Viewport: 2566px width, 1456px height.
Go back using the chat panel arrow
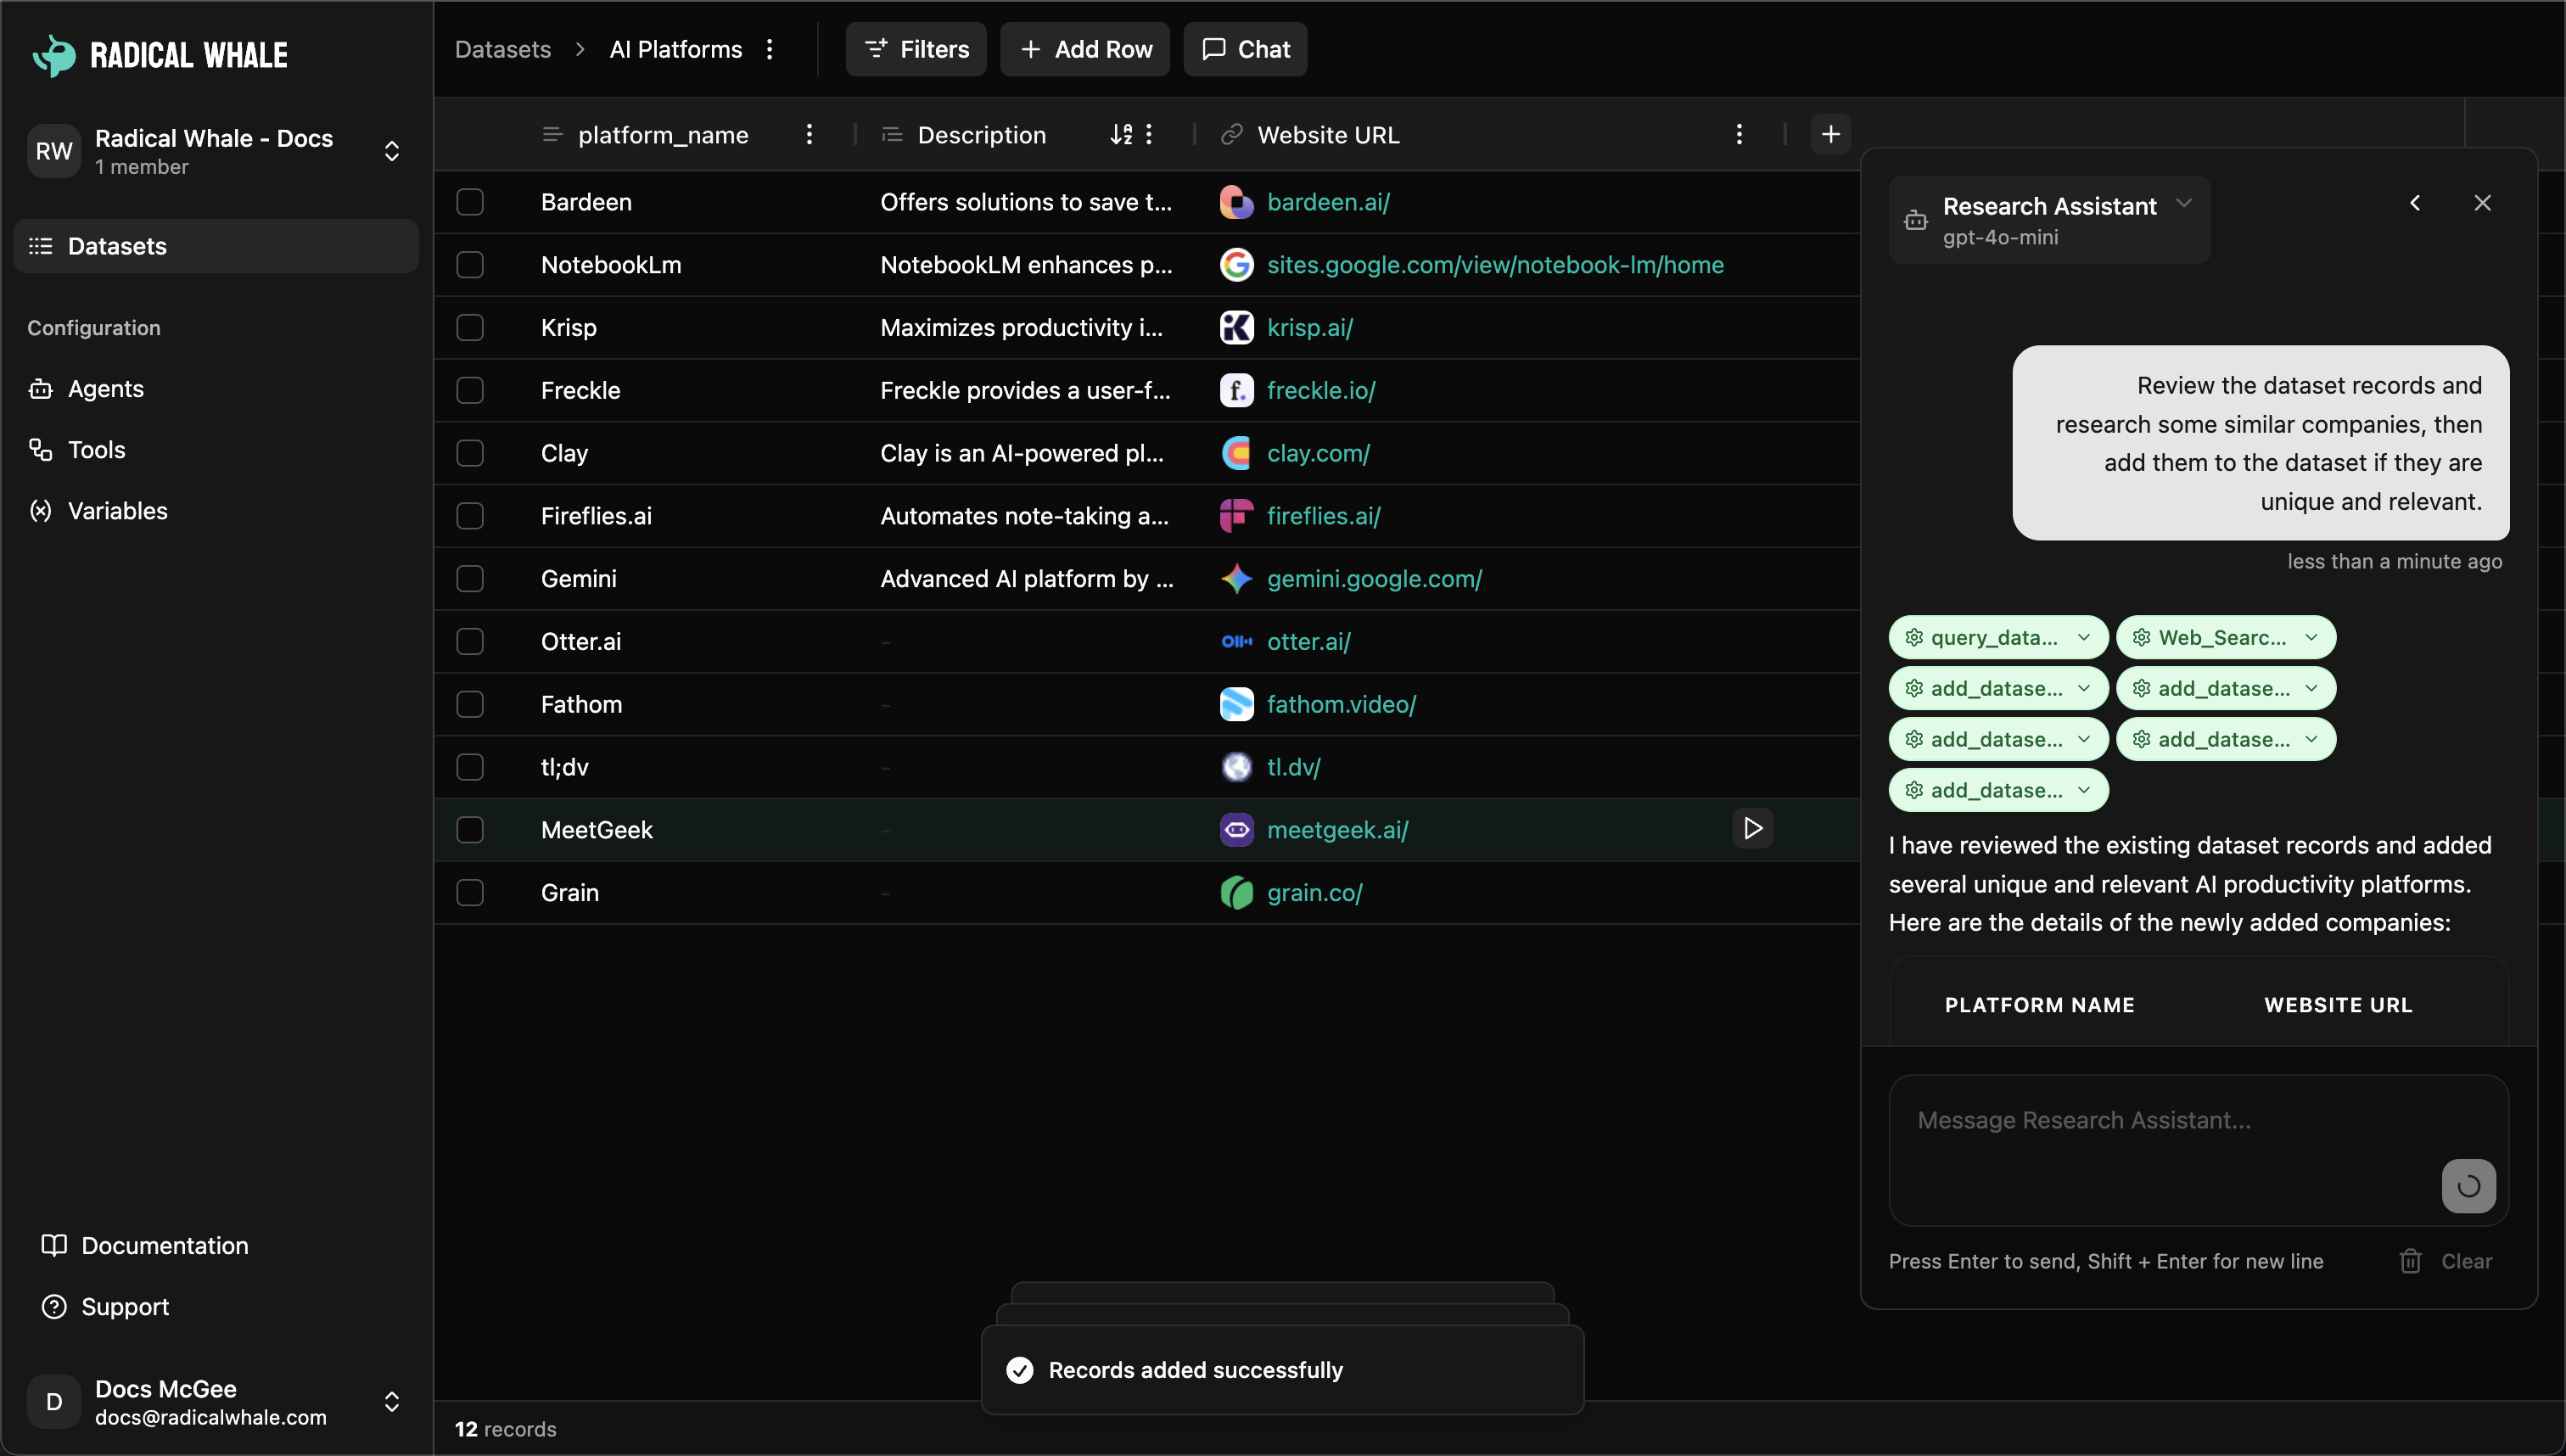2415,202
